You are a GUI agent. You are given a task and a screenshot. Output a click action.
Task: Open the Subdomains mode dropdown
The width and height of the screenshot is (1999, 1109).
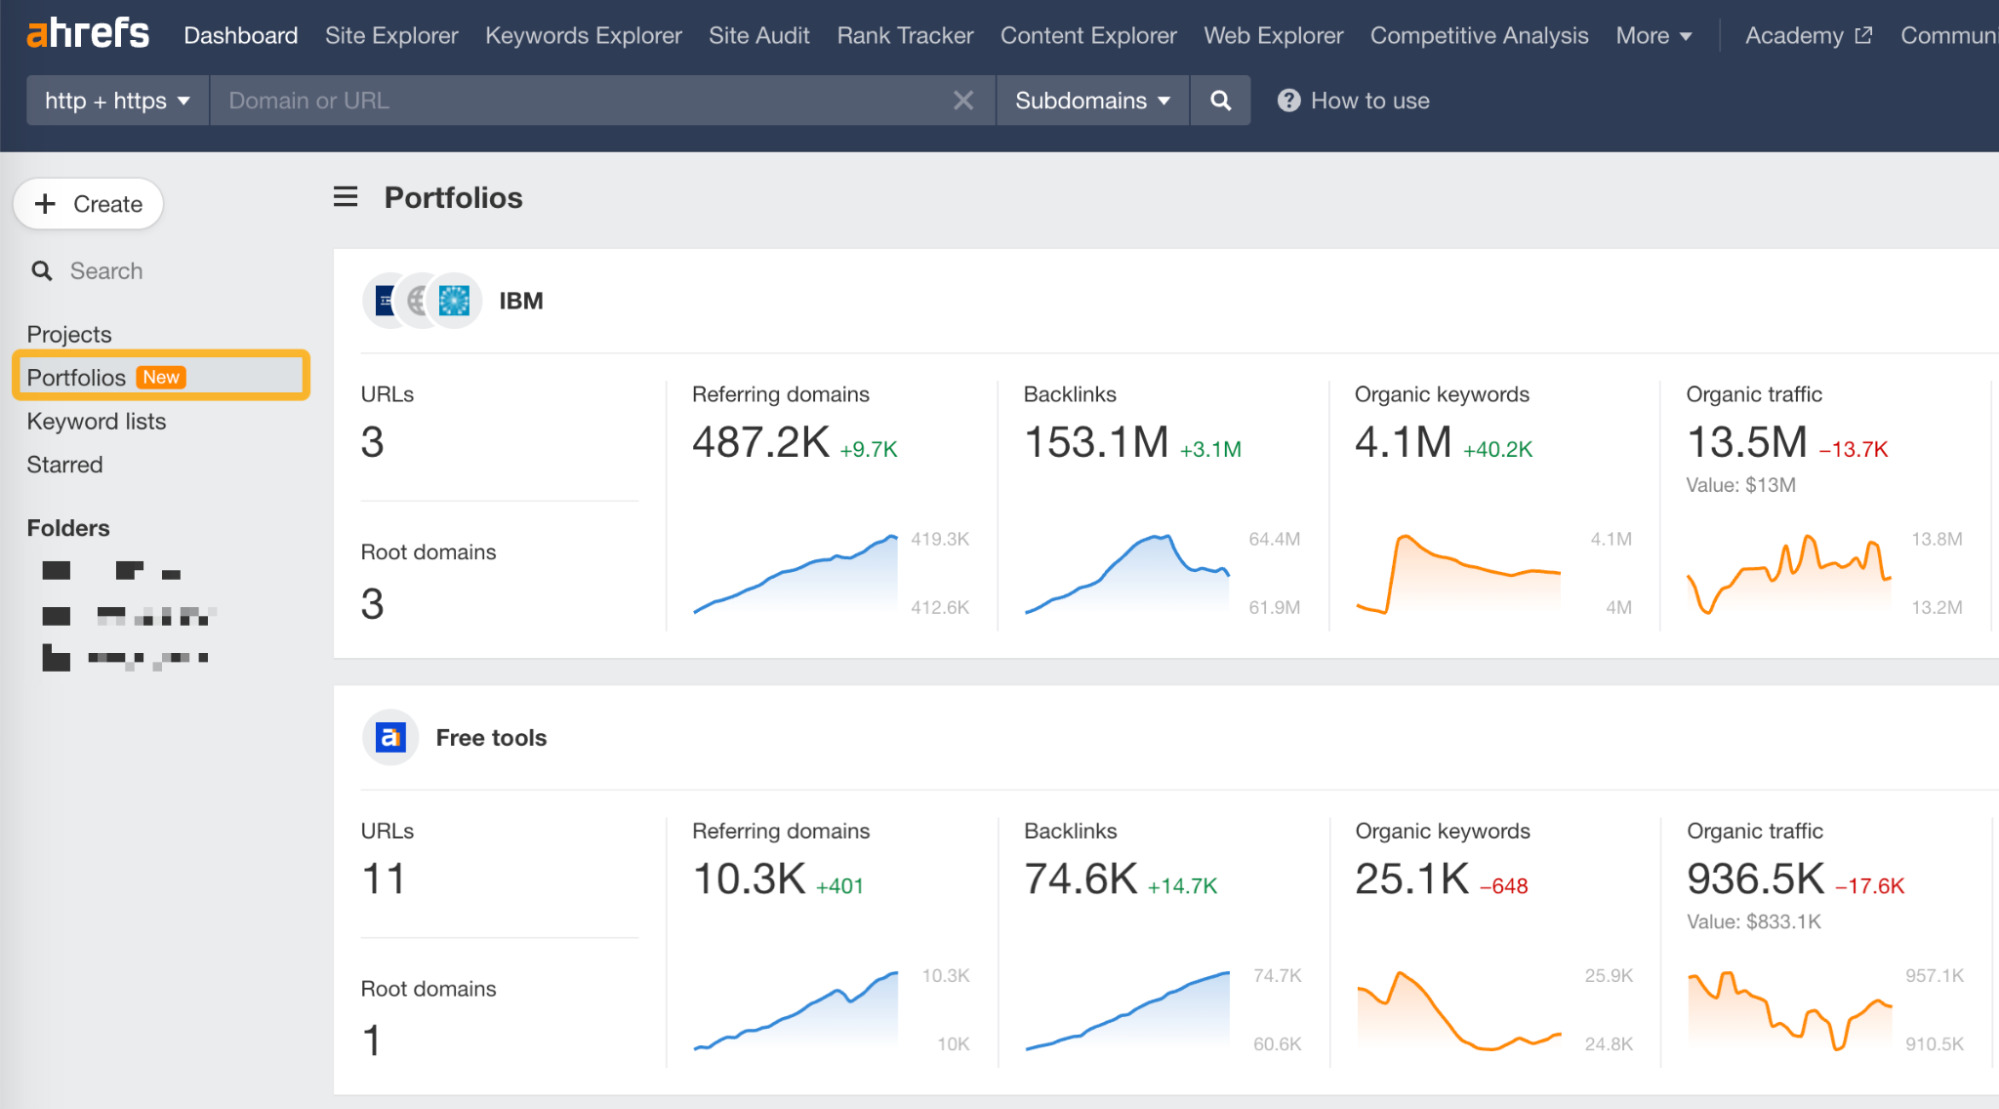[1092, 100]
